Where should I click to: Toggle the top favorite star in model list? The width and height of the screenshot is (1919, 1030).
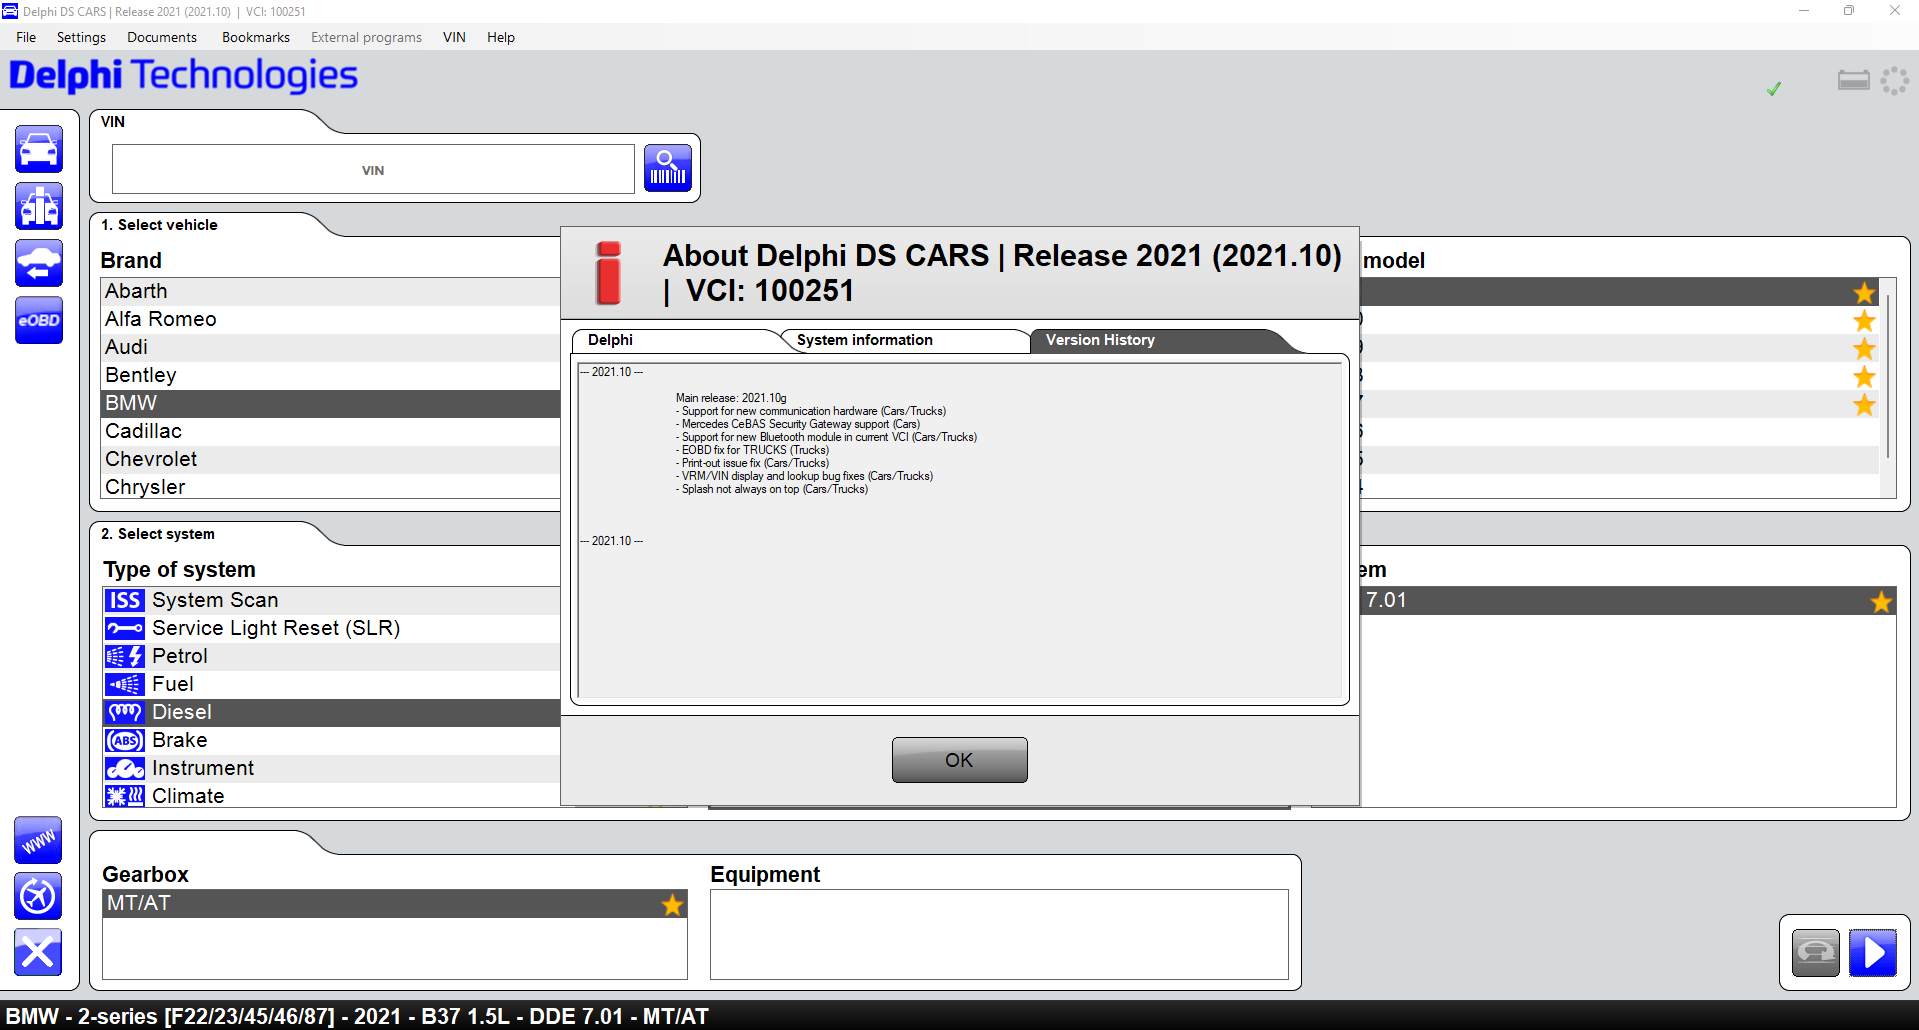[1864, 292]
